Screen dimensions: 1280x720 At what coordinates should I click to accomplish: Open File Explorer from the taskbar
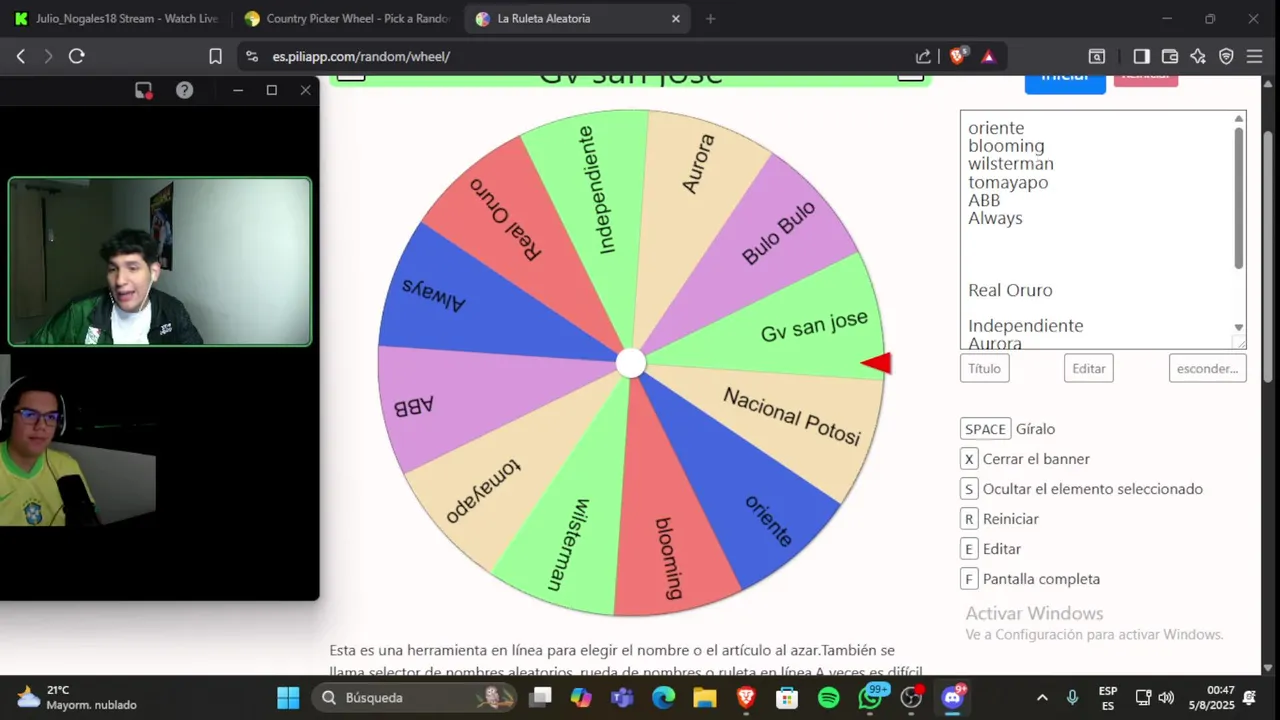point(705,697)
